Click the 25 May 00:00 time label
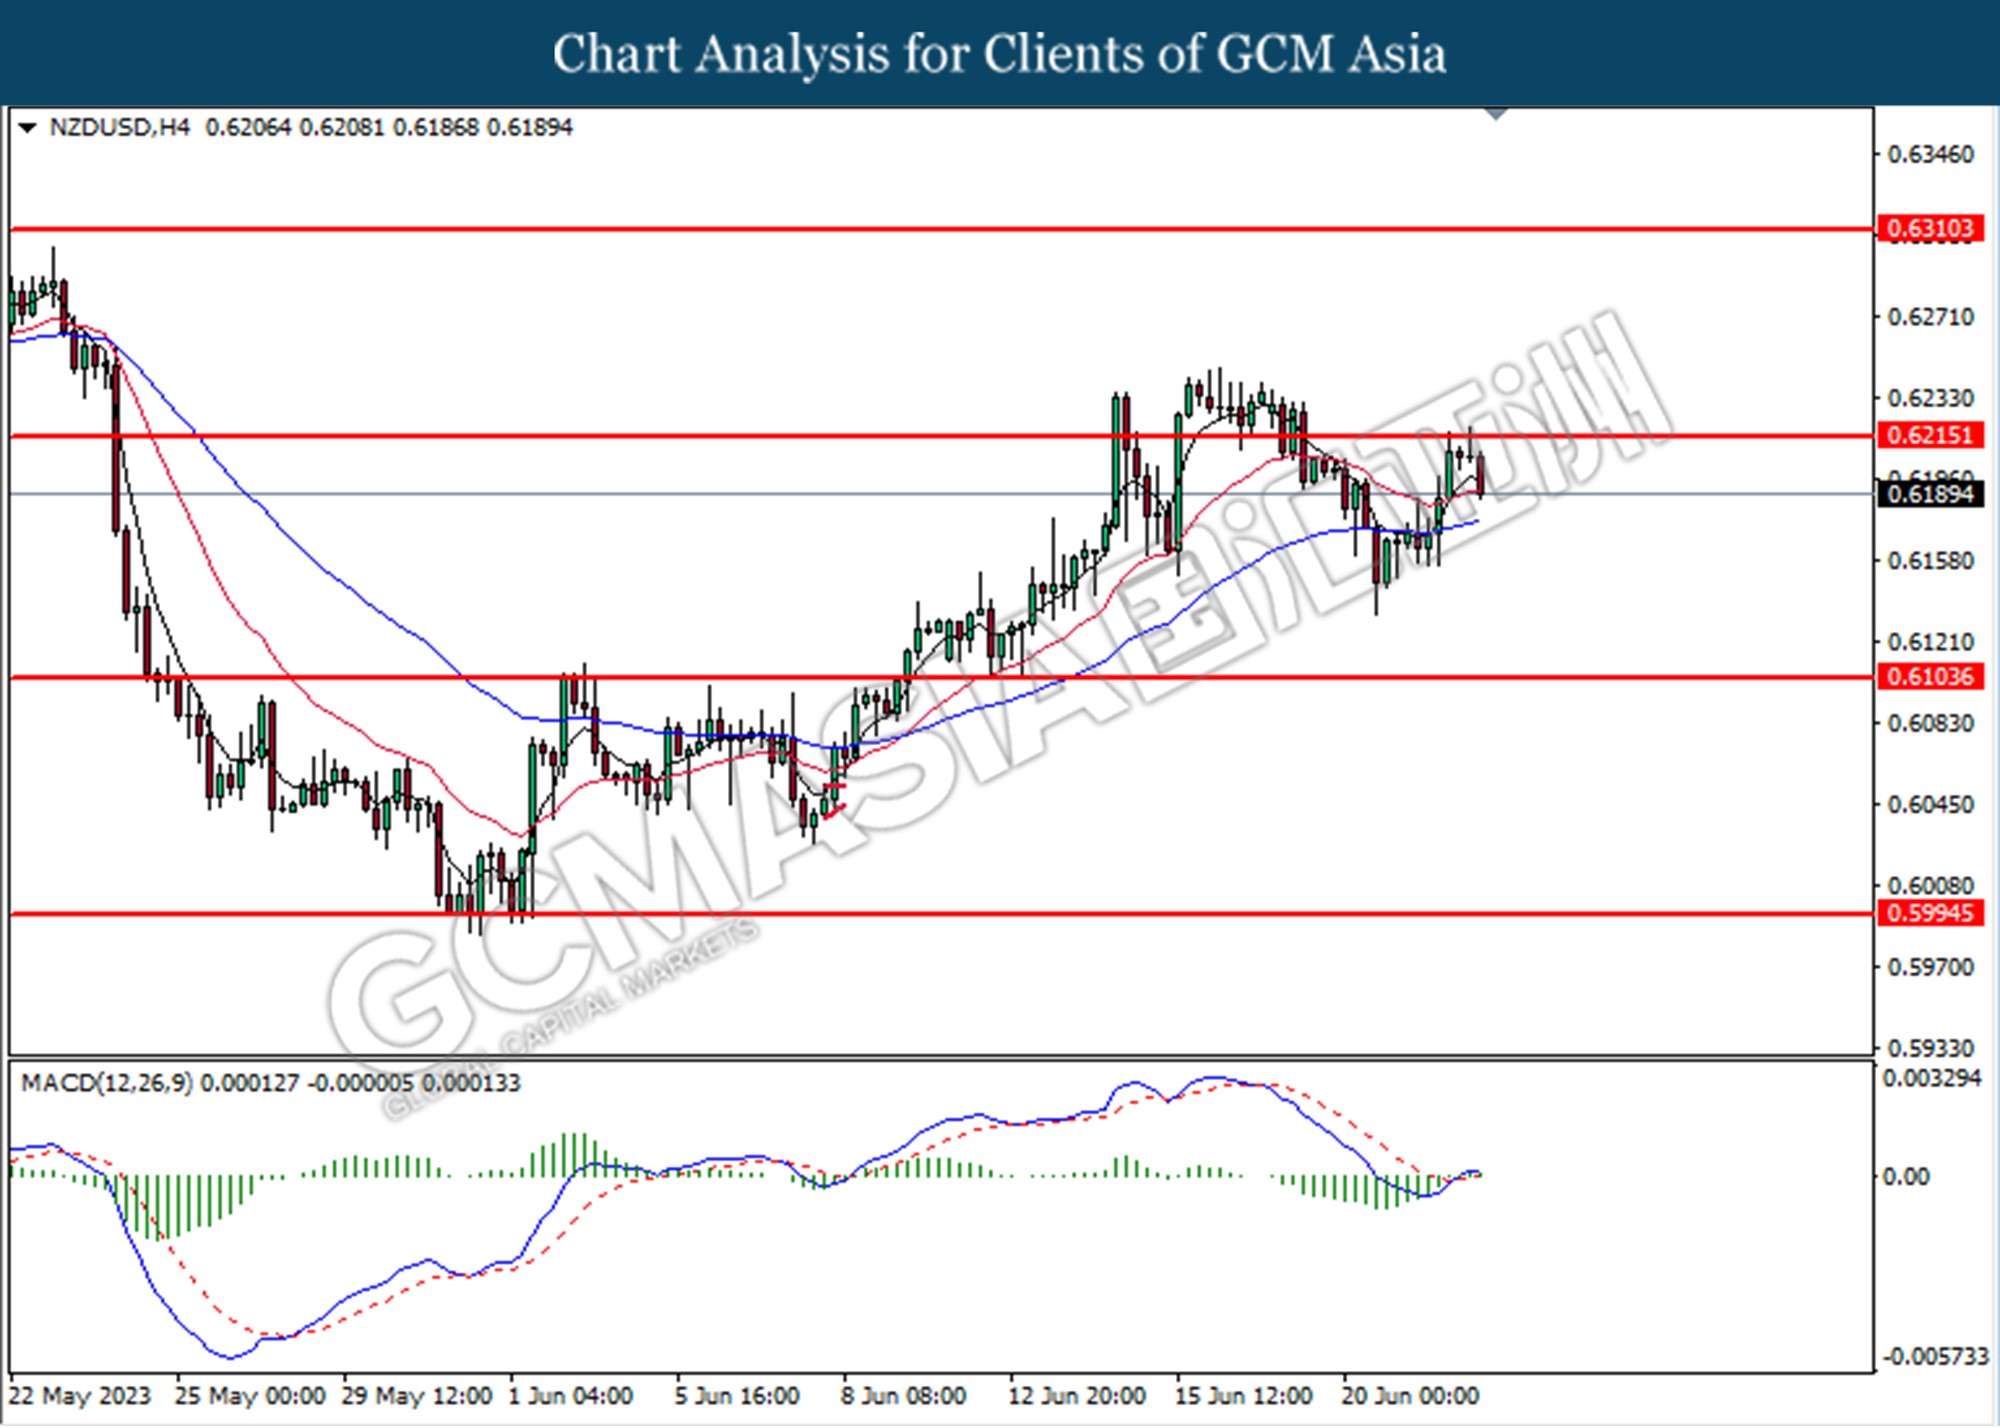The height and width of the screenshot is (1428, 2000). coord(250,1396)
